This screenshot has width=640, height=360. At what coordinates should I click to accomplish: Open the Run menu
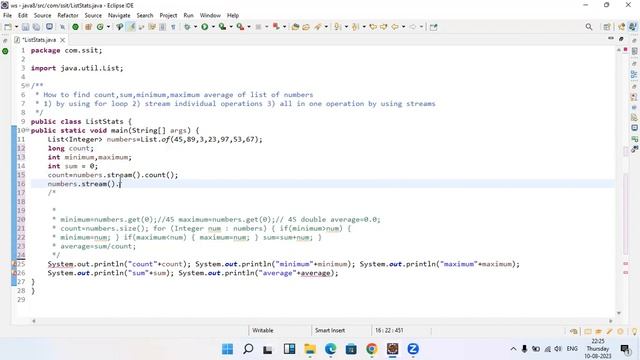point(189,16)
